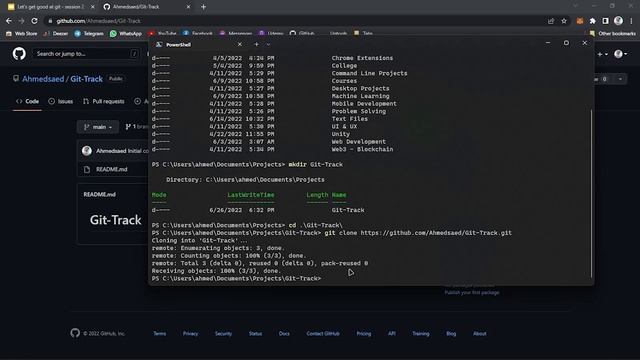Viewport: 640px width, 360px height.
Task: Open the Chrome extensions puzzle icon
Action: click(593, 21)
